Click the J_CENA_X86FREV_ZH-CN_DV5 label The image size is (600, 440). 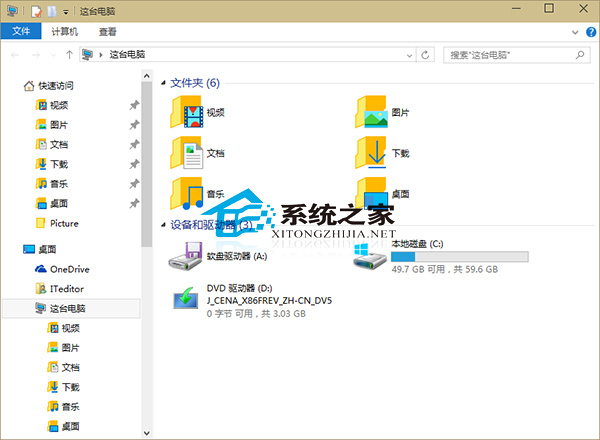tap(269, 301)
